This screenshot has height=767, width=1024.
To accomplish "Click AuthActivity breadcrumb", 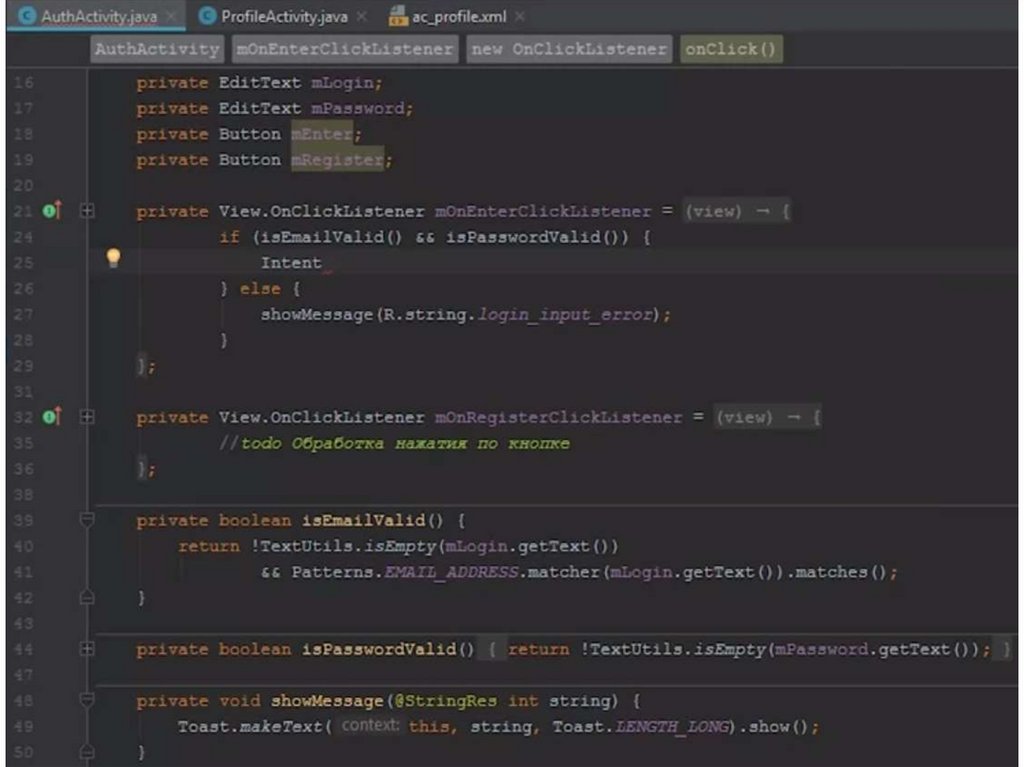I will pos(156,49).
